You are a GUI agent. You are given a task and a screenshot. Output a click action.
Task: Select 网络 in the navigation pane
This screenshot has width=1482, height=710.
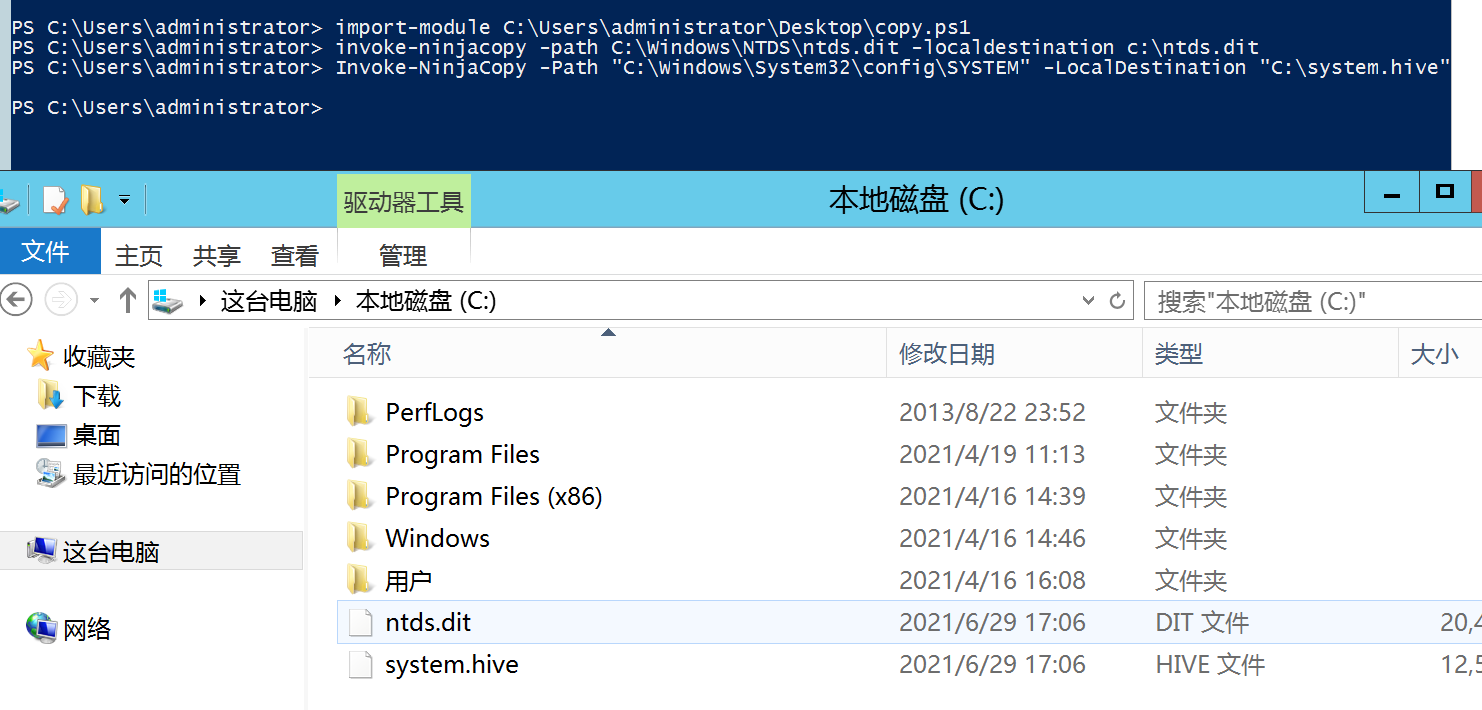click(x=87, y=629)
